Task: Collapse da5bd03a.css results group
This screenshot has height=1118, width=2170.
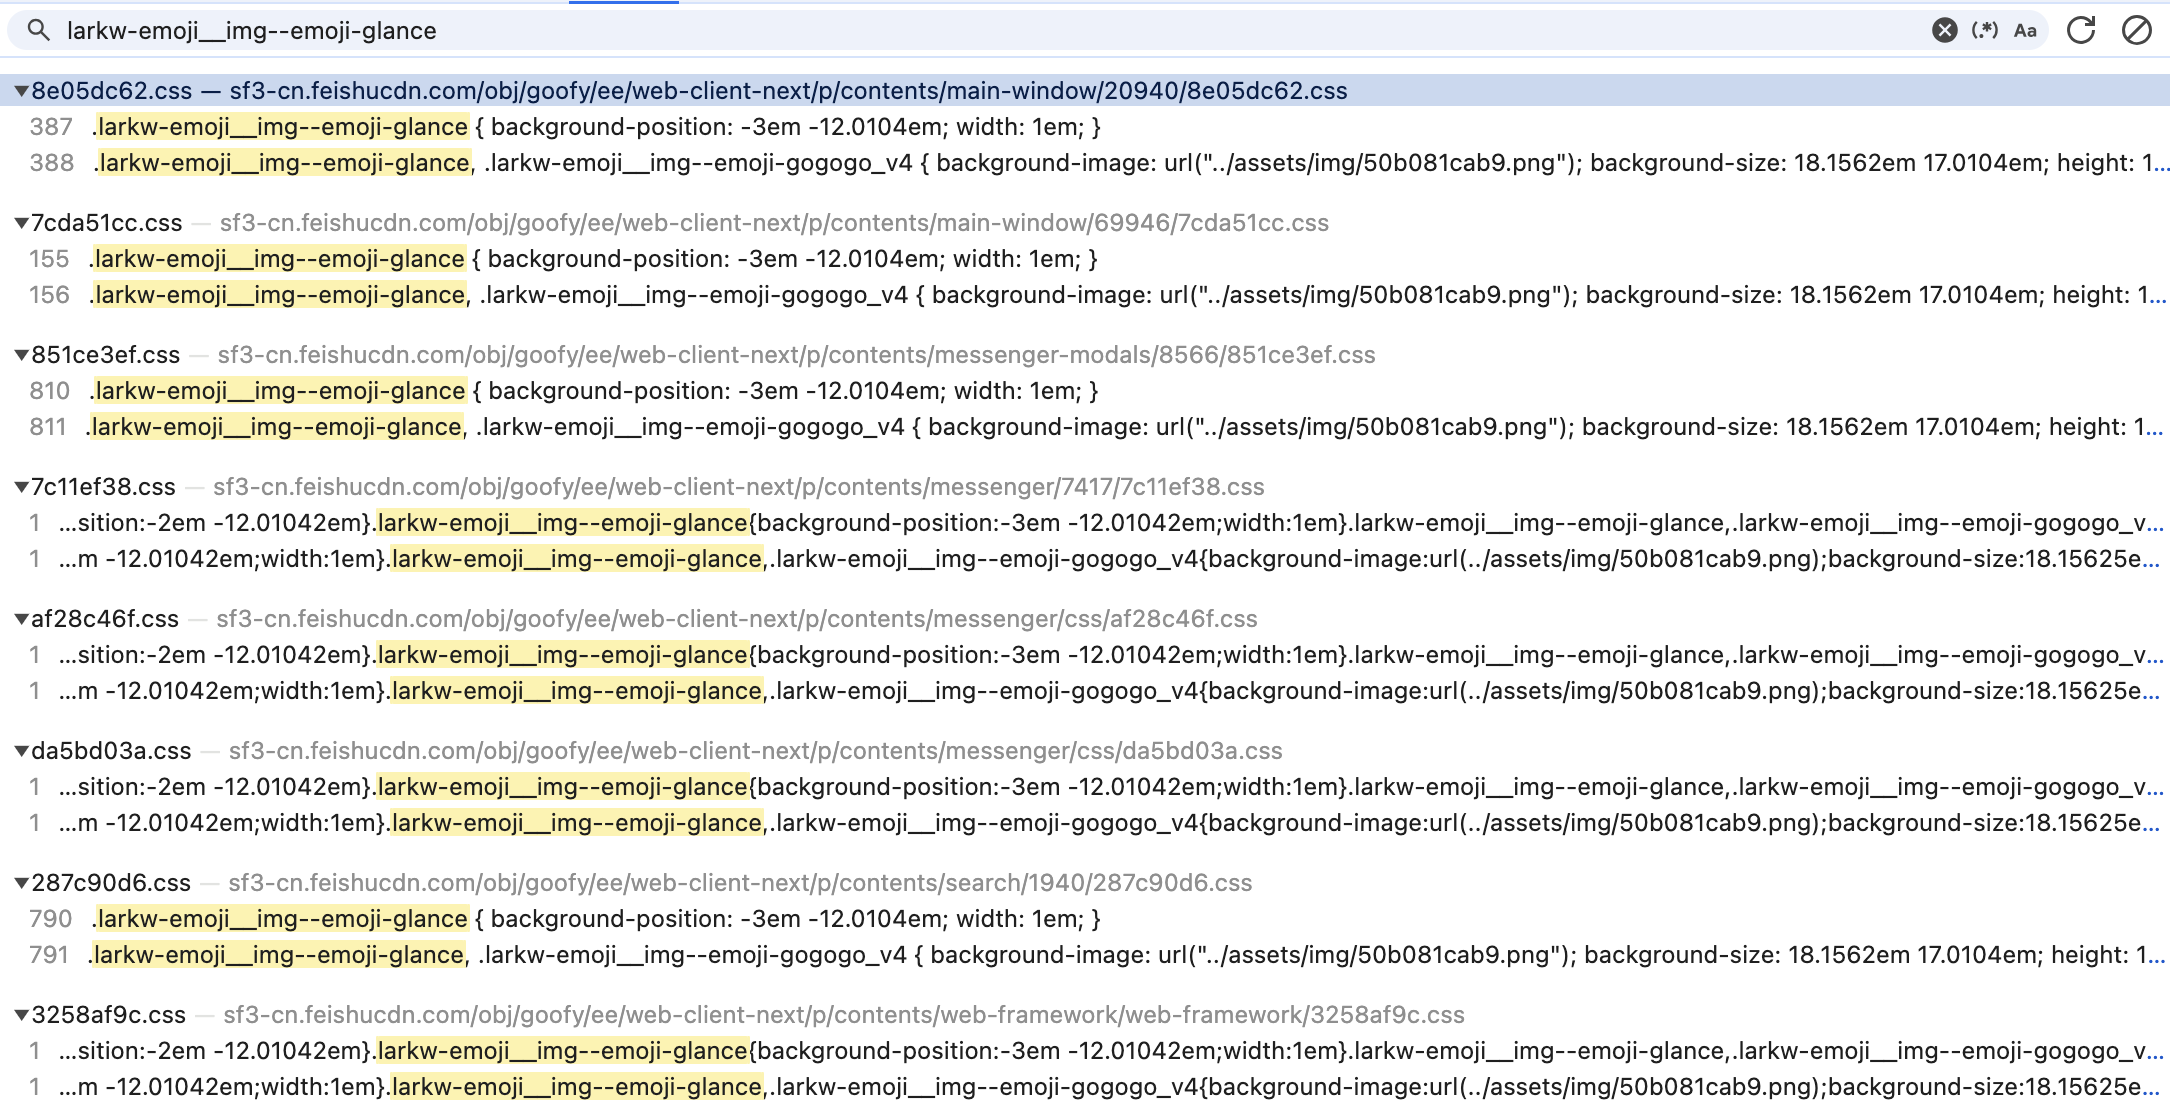Action: point(20,751)
